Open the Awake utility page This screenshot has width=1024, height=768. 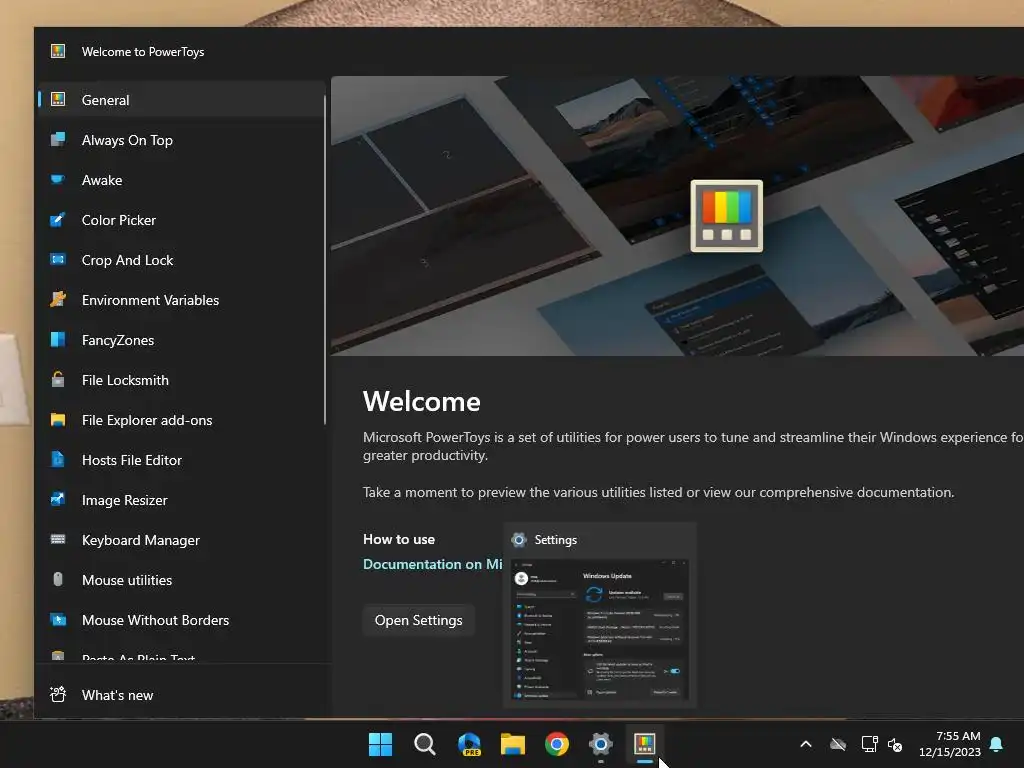(181, 180)
